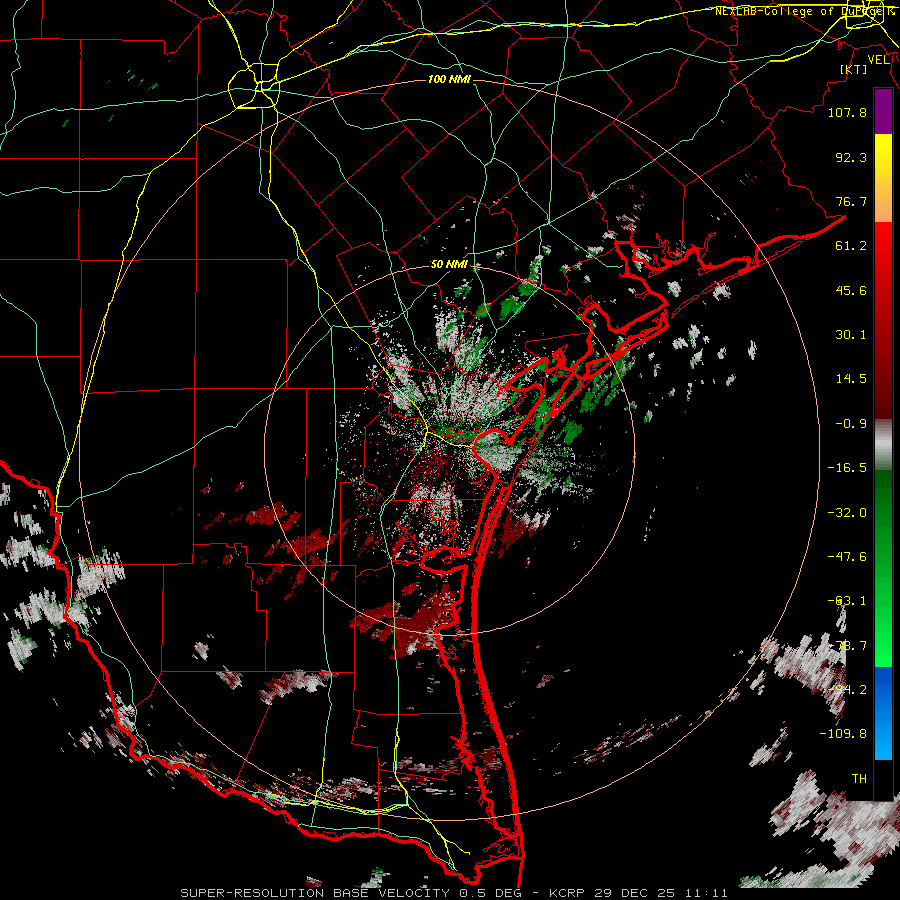Click the -94.2 velocity scale value

pos(847,690)
